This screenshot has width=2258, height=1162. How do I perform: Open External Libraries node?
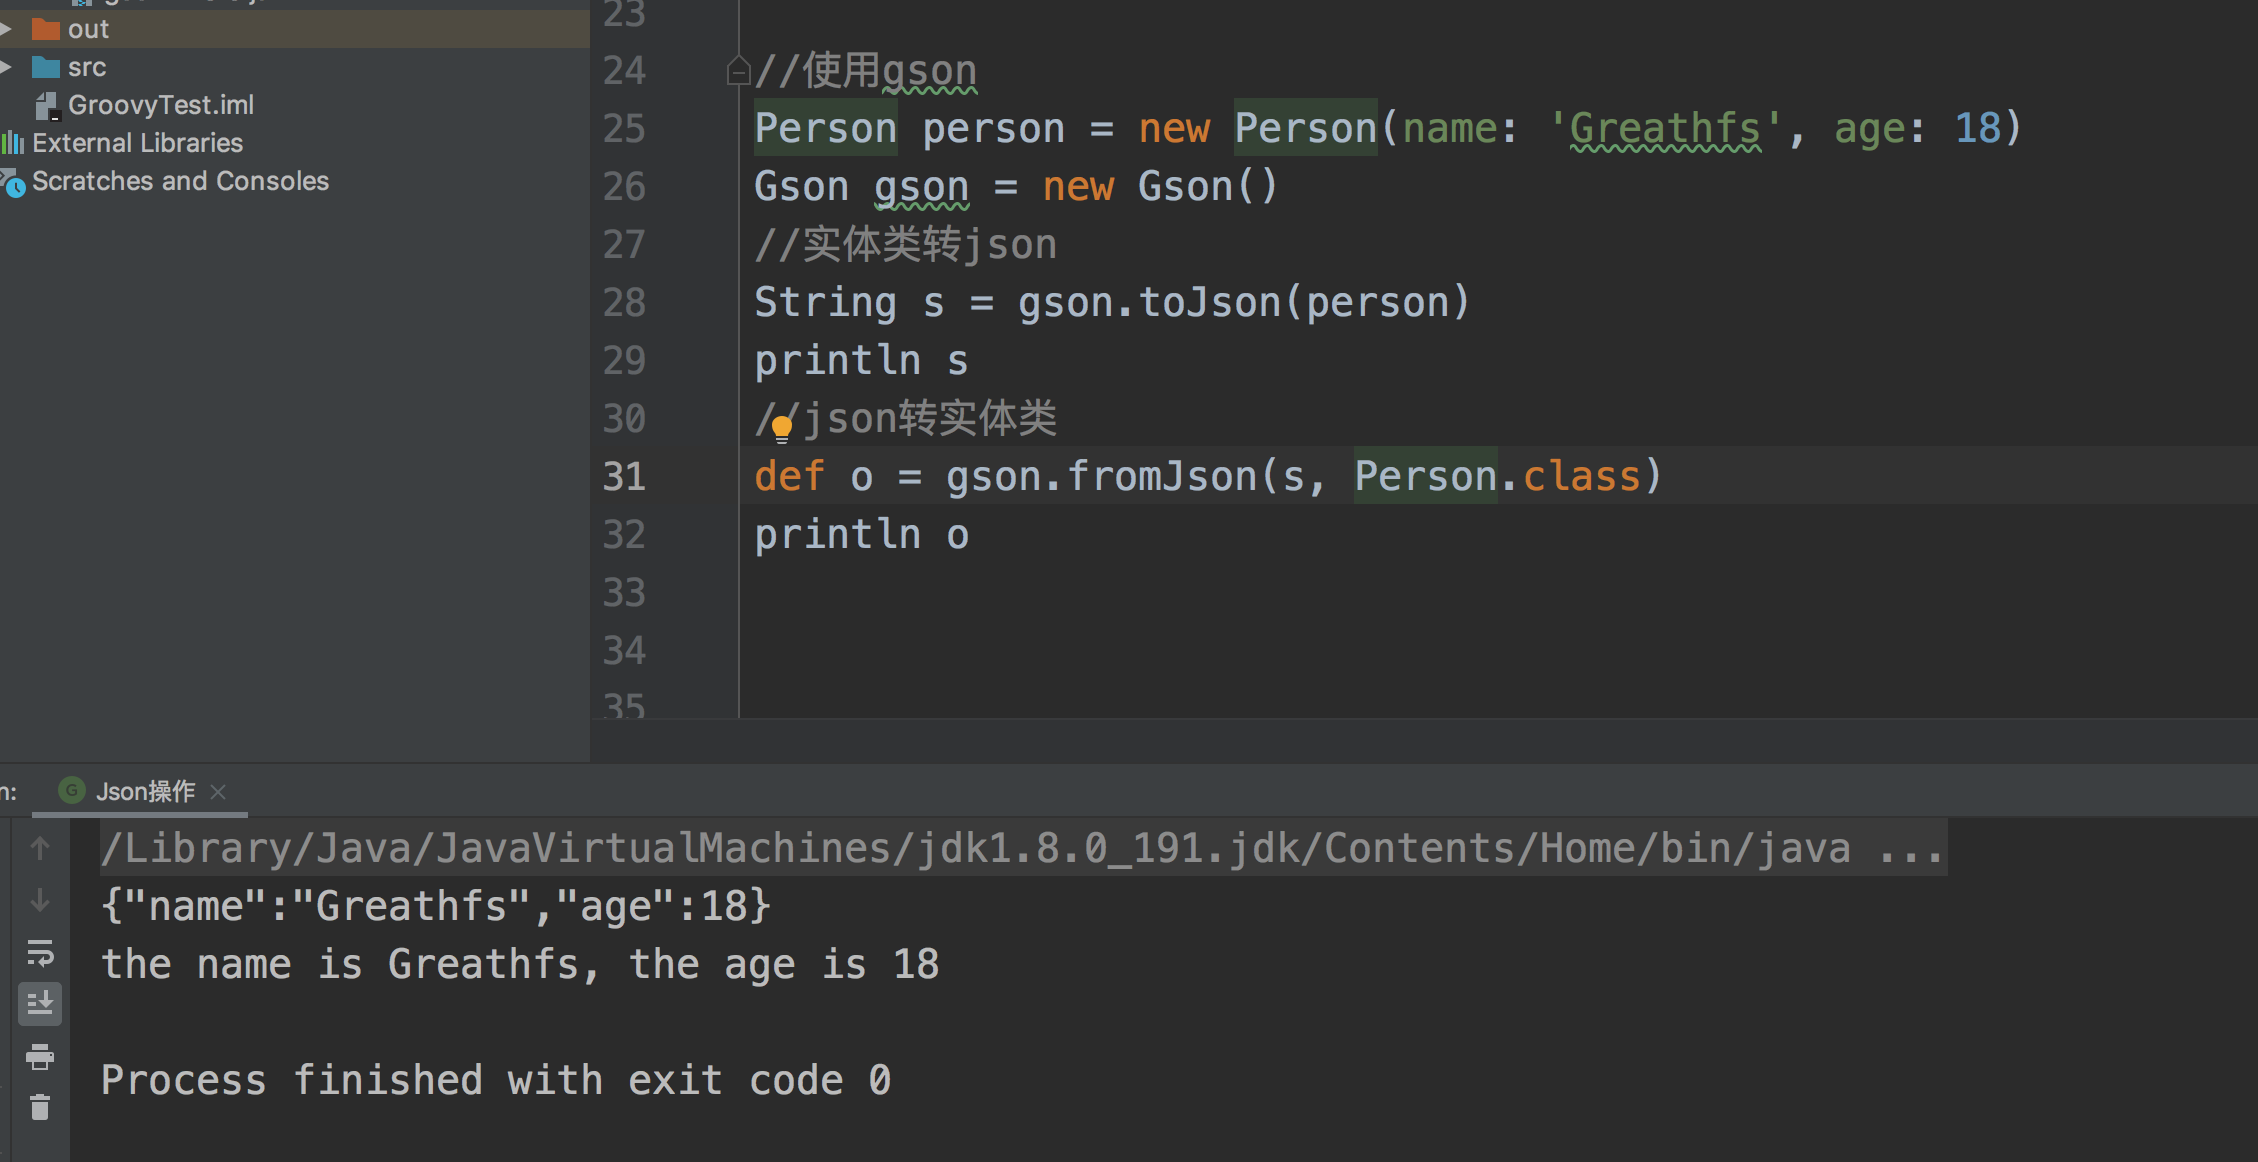[x=137, y=143]
